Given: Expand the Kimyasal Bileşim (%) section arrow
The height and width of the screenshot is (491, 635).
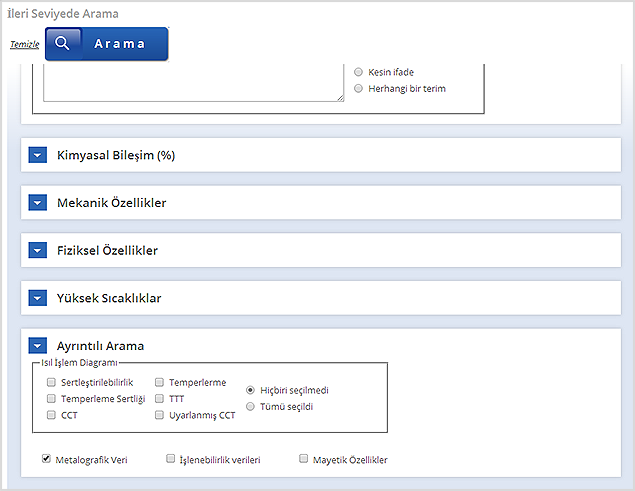Looking at the screenshot, I should click(x=38, y=155).
